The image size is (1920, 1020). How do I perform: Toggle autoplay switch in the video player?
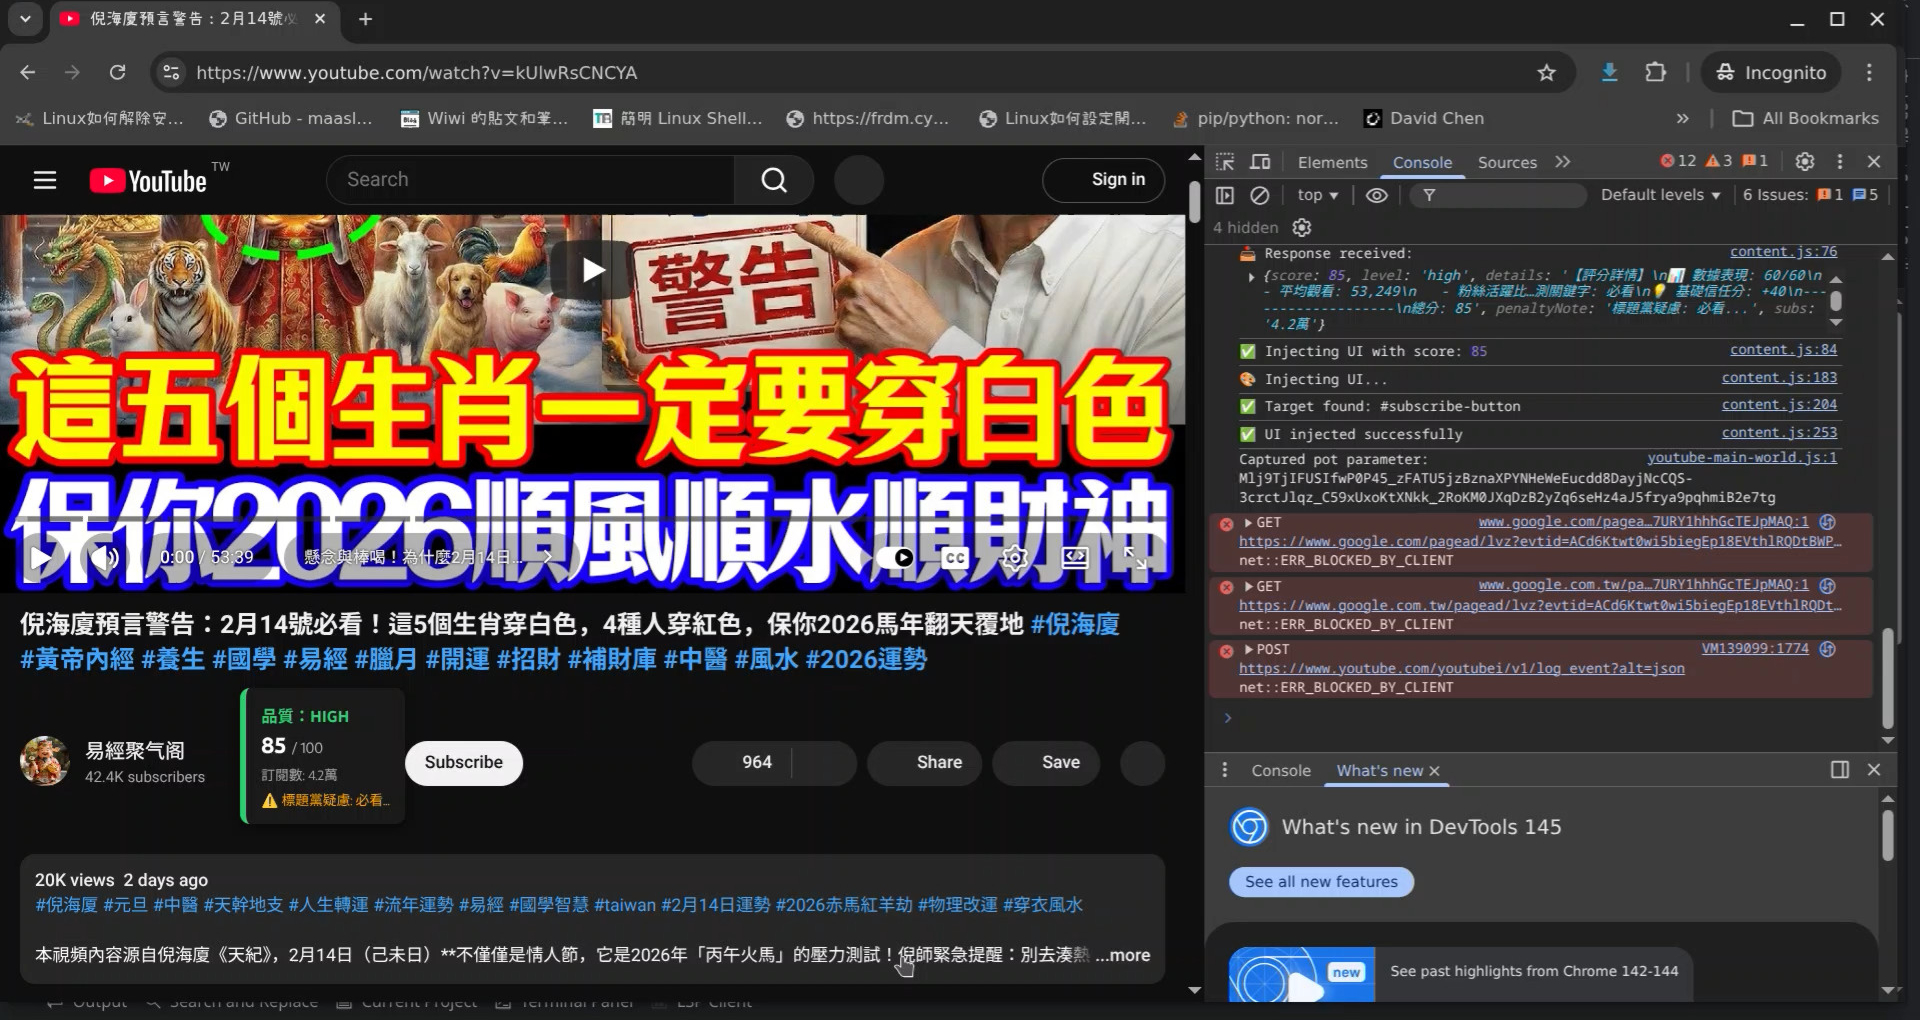pos(897,557)
